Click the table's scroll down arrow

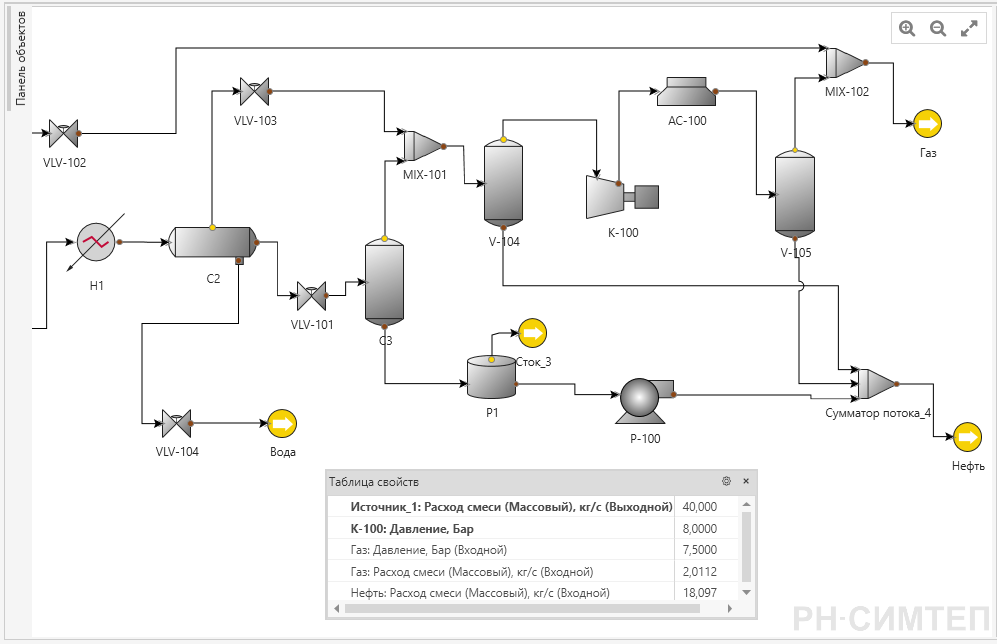(x=746, y=592)
